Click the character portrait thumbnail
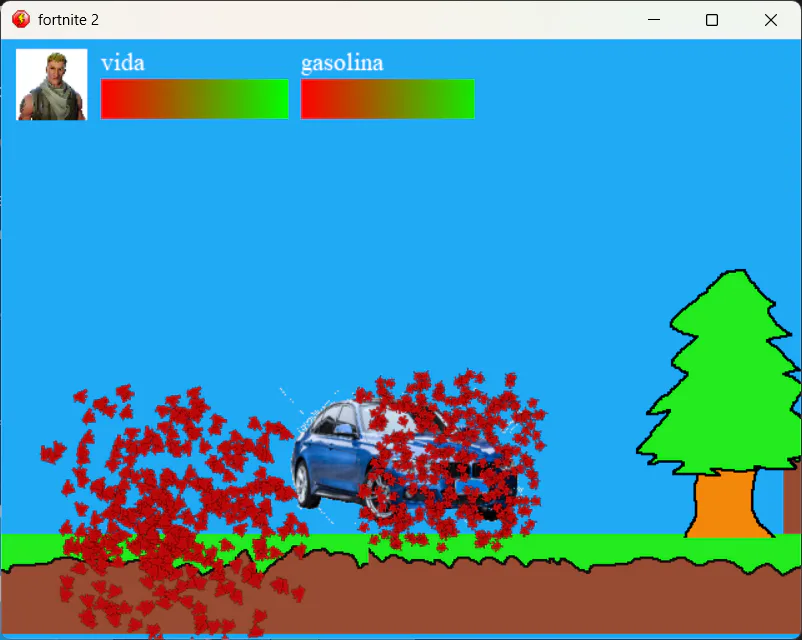This screenshot has height=640, width=802. click(52, 84)
